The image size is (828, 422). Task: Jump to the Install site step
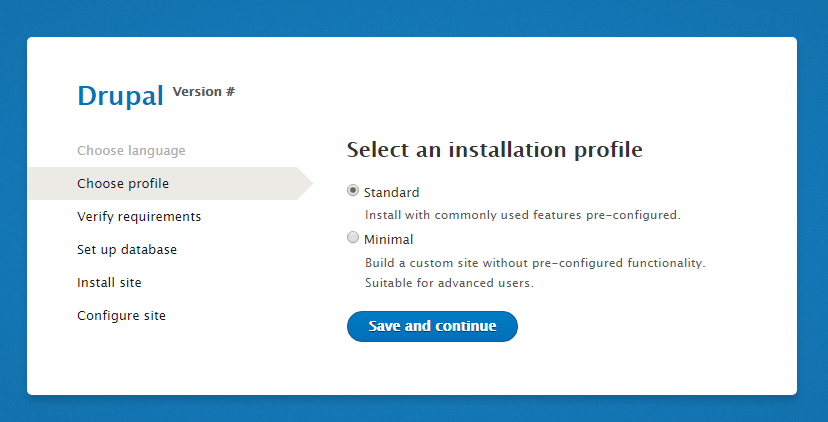[109, 283]
